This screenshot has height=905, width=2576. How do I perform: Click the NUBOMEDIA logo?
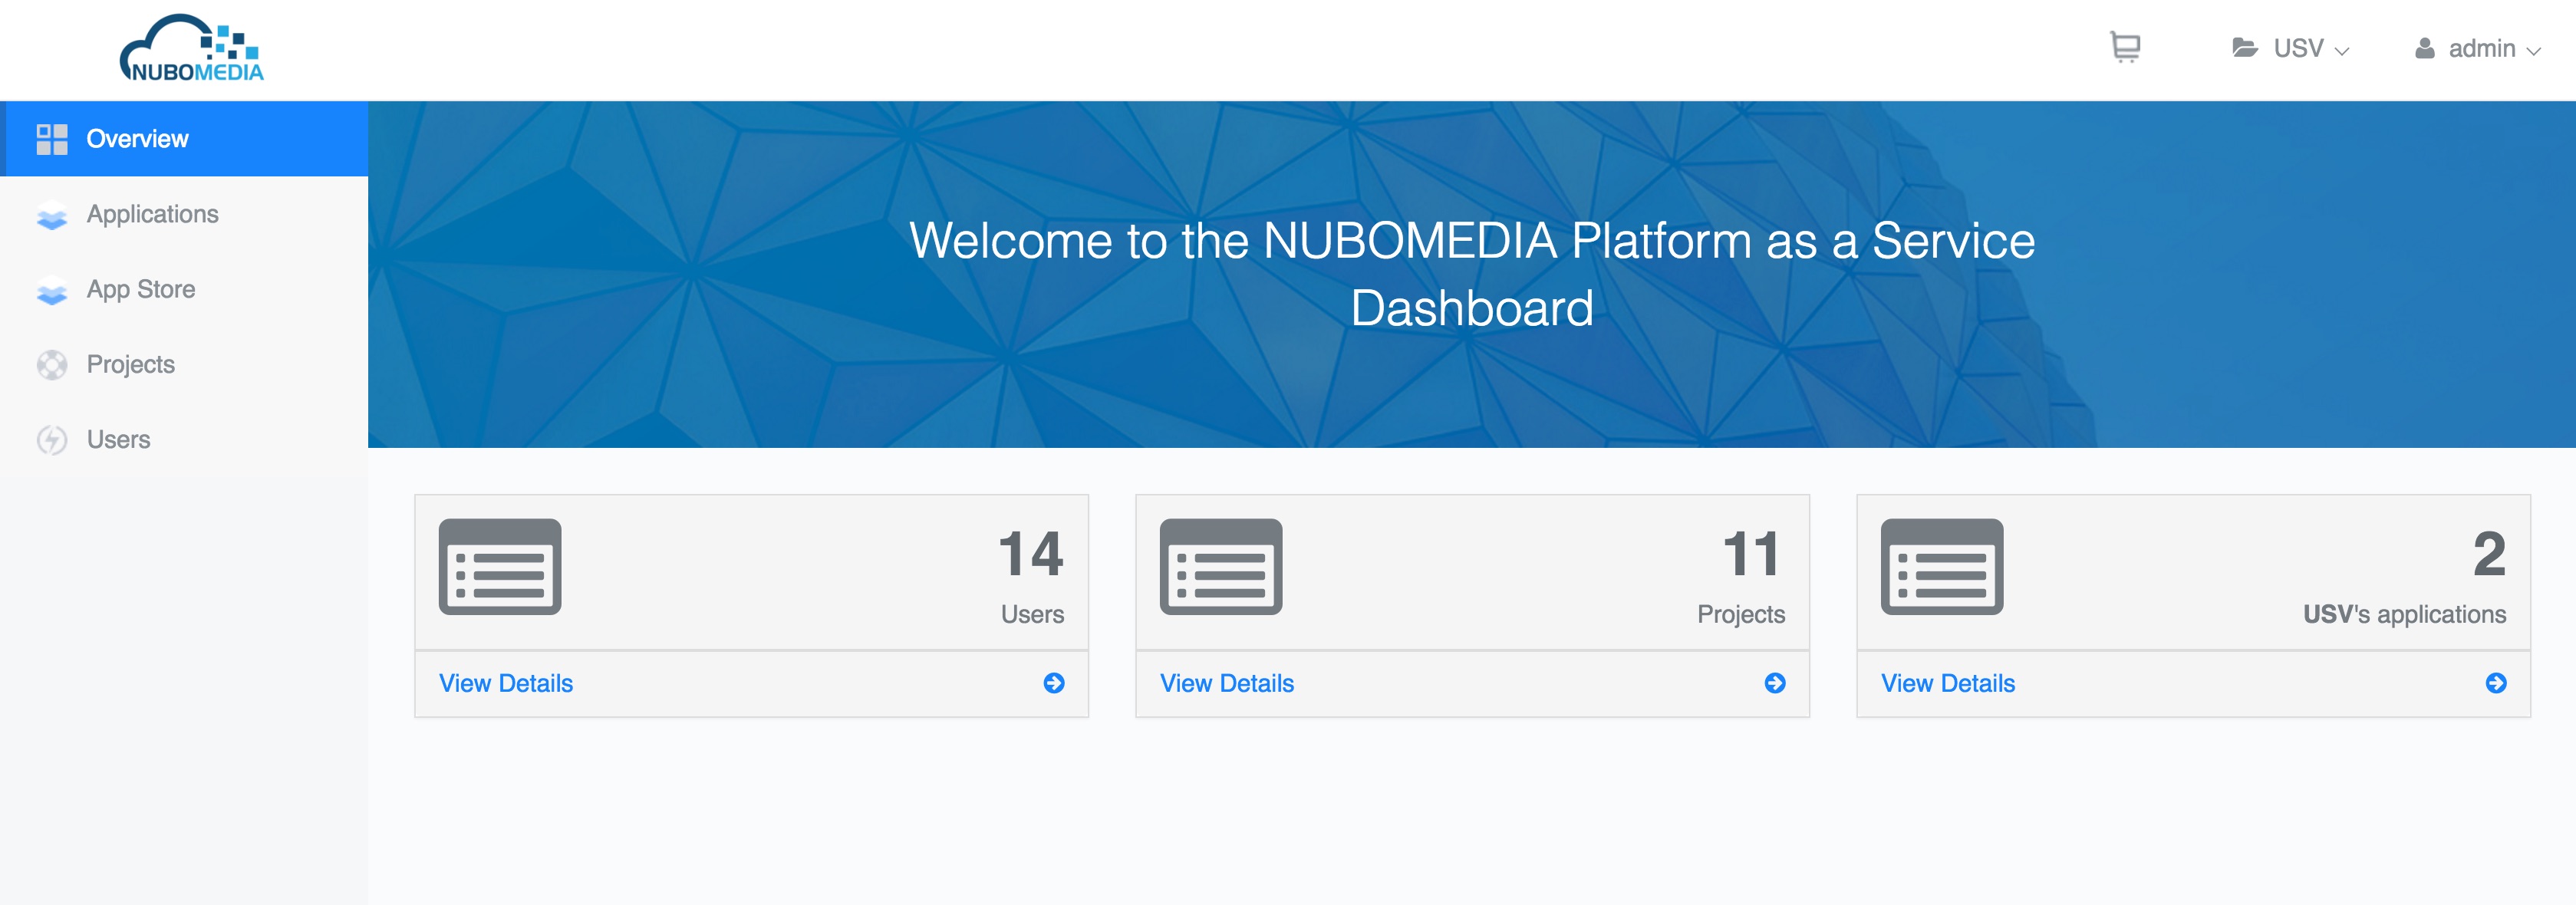(192, 48)
